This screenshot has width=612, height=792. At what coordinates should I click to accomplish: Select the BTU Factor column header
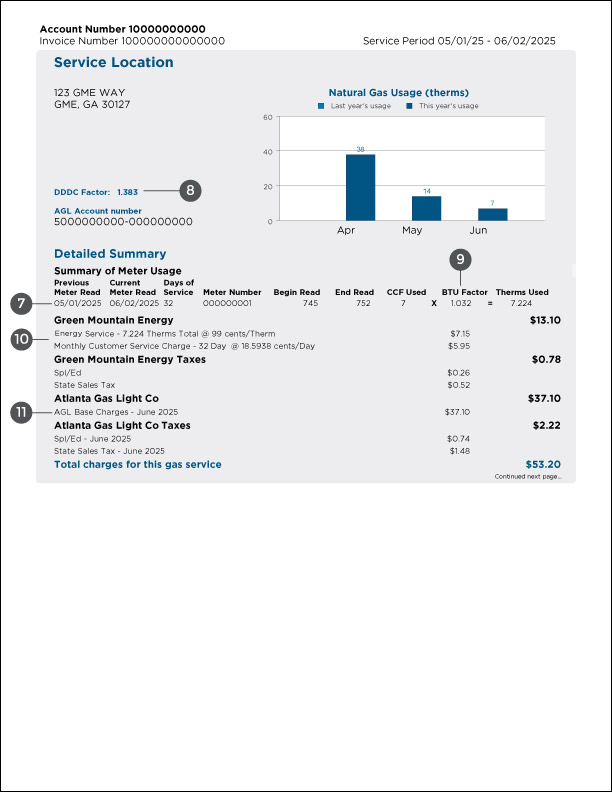(465, 292)
